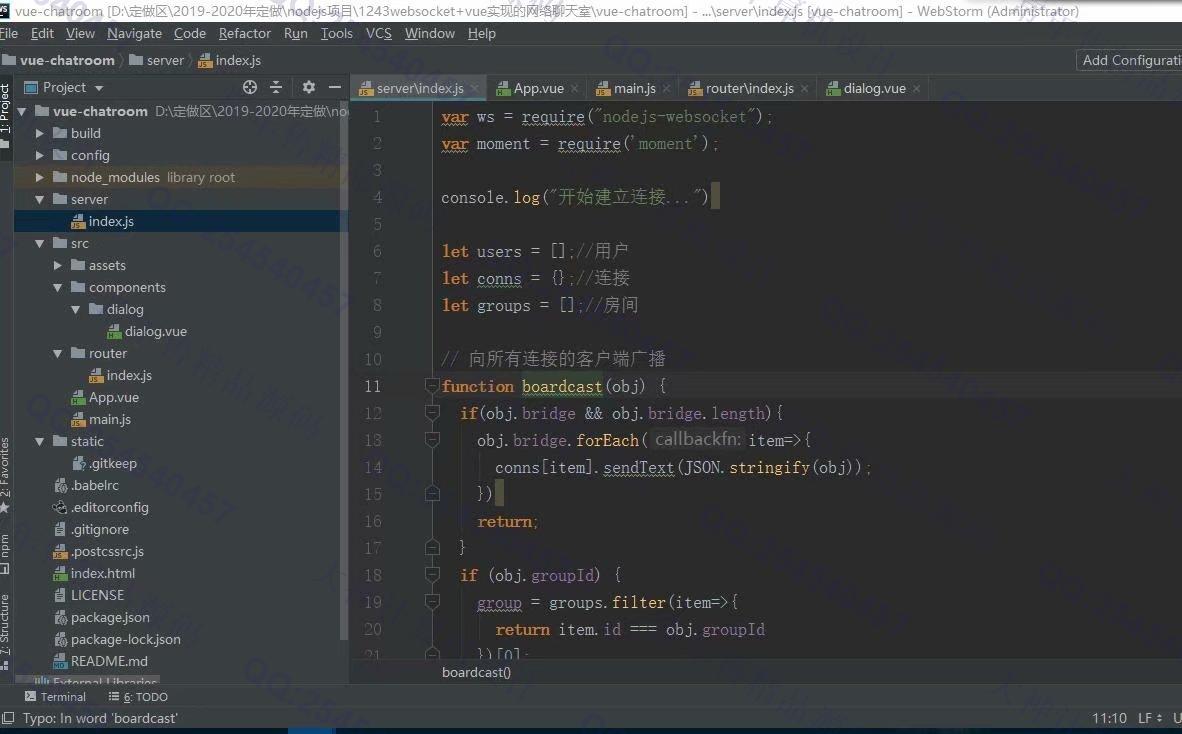Click the locate current file target icon
1182x734 pixels.
[250, 87]
